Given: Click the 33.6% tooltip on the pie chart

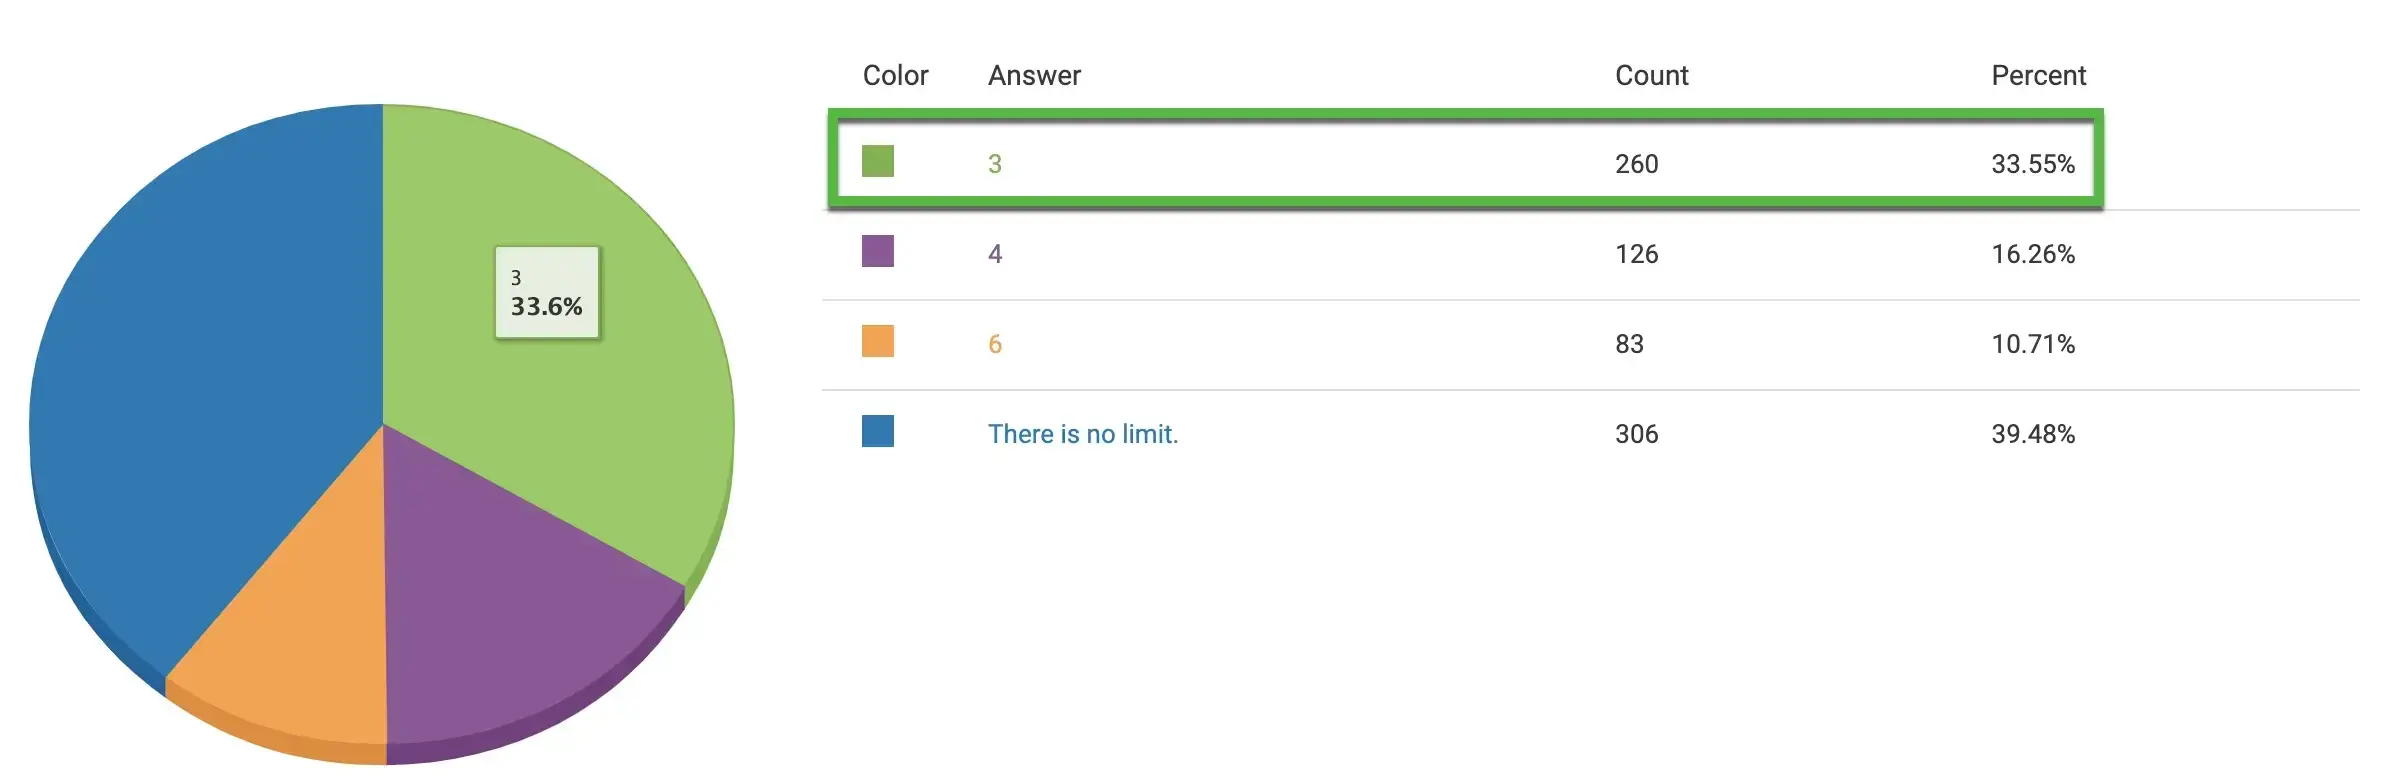Looking at the screenshot, I should [547, 293].
